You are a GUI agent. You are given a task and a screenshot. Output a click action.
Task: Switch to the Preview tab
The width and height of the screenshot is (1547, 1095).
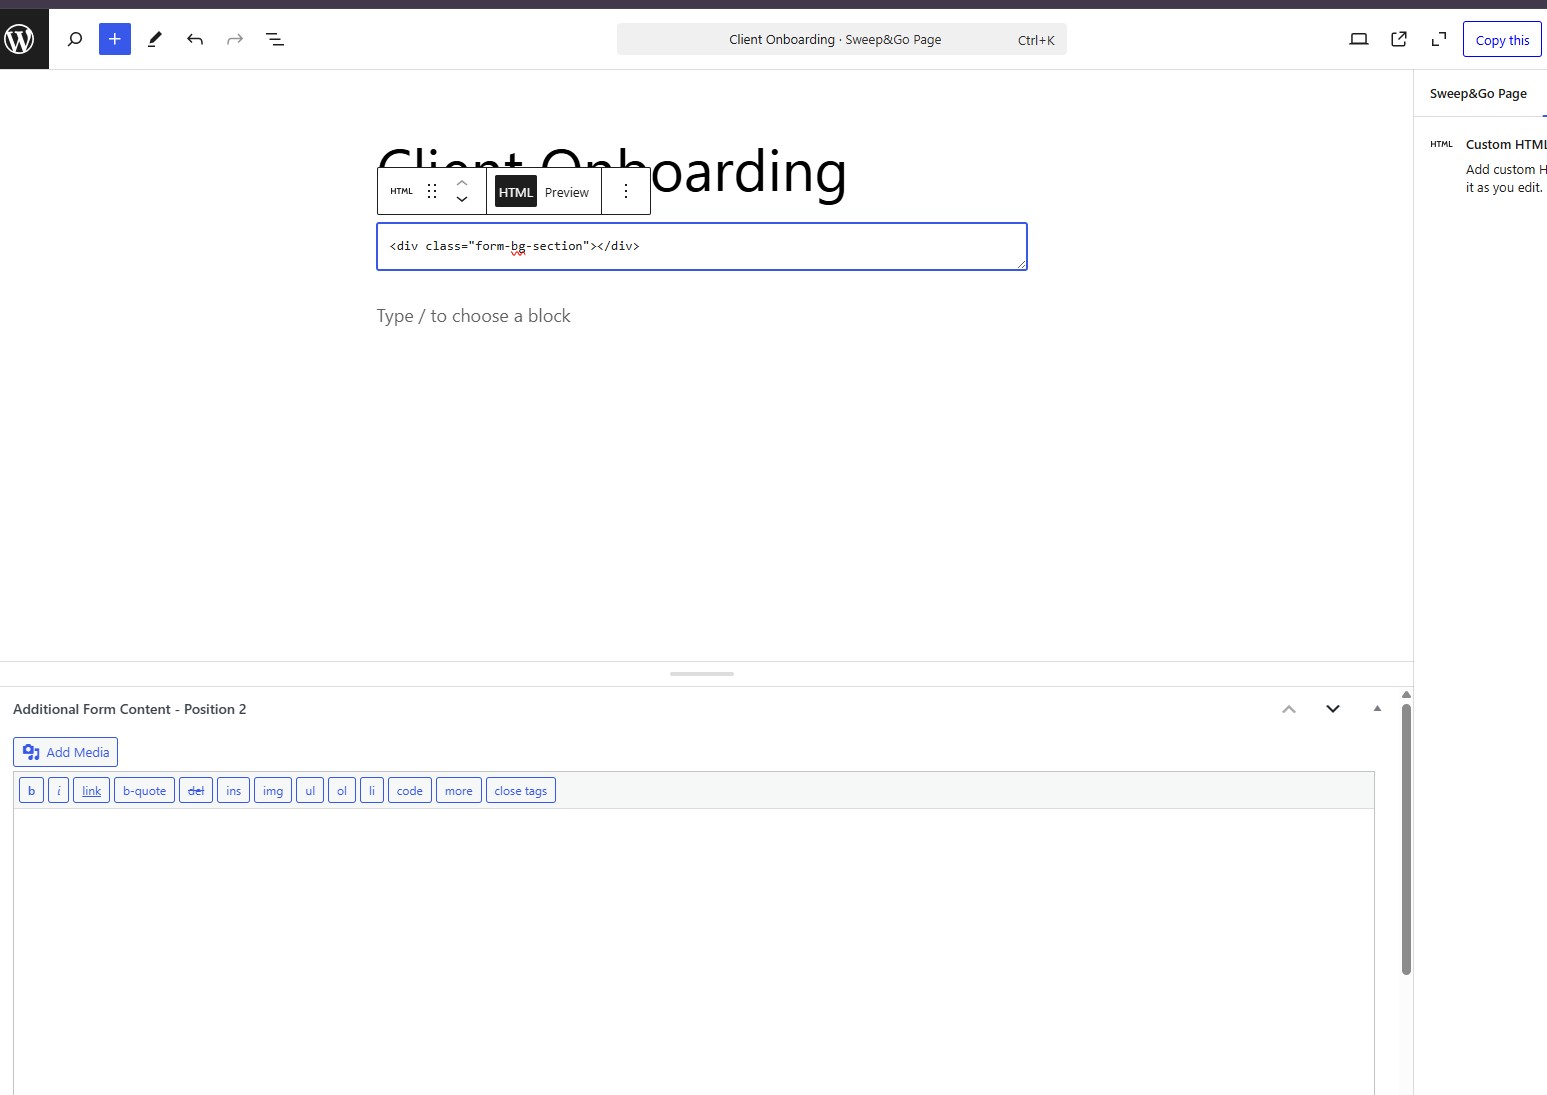click(x=567, y=192)
